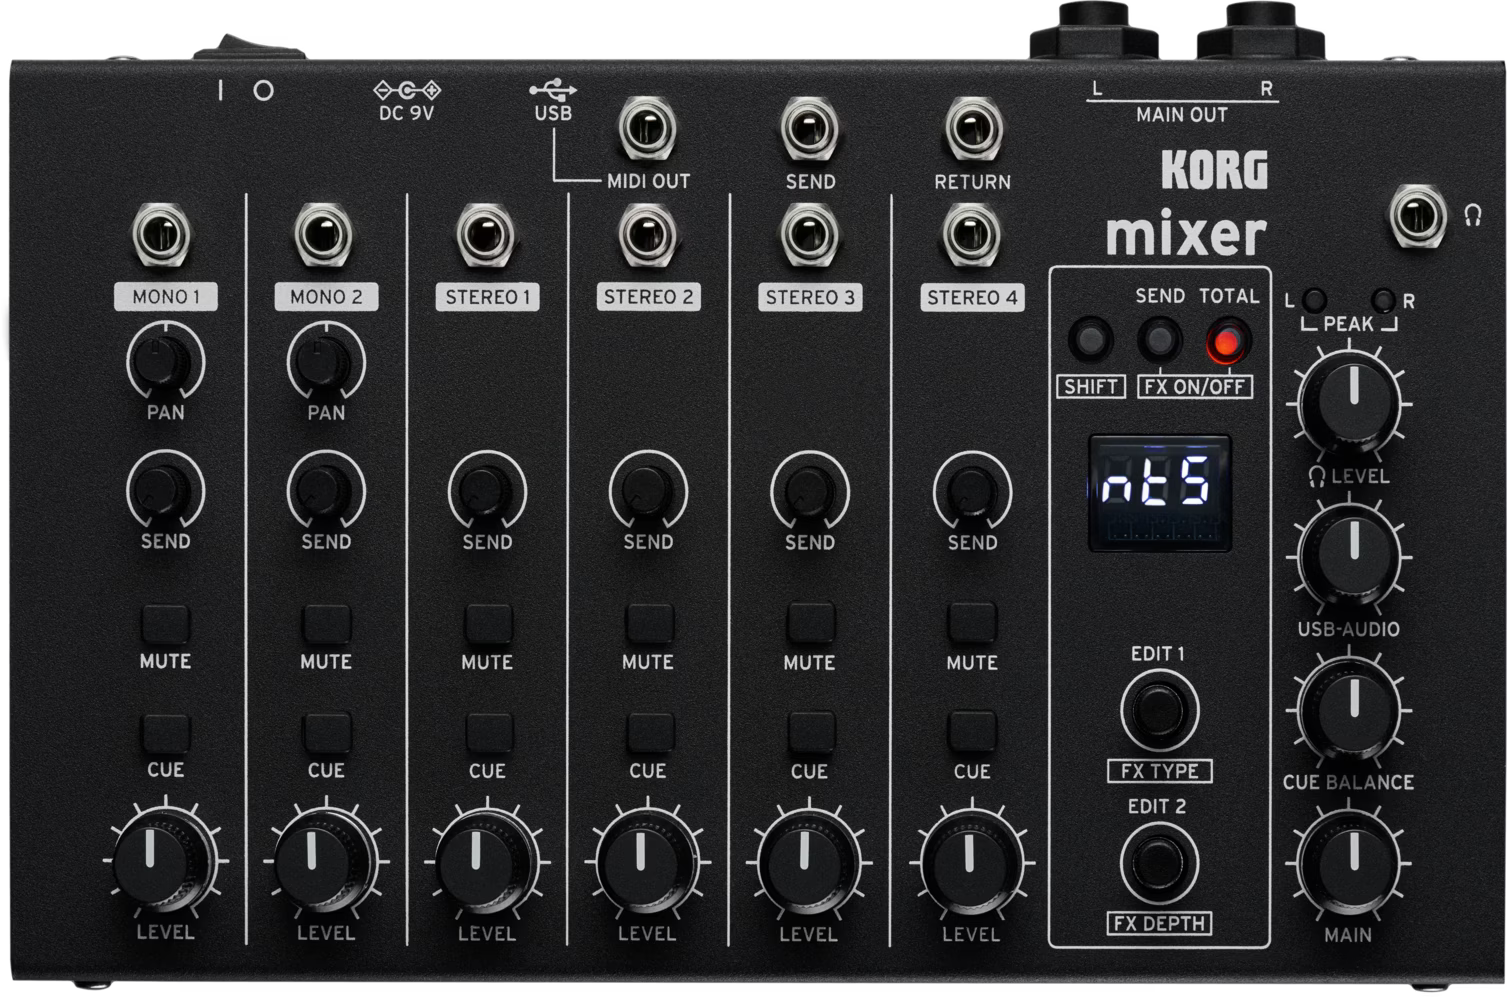Click the right PEAK LED
The height and width of the screenshot is (1000, 1507).
(x=1385, y=299)
